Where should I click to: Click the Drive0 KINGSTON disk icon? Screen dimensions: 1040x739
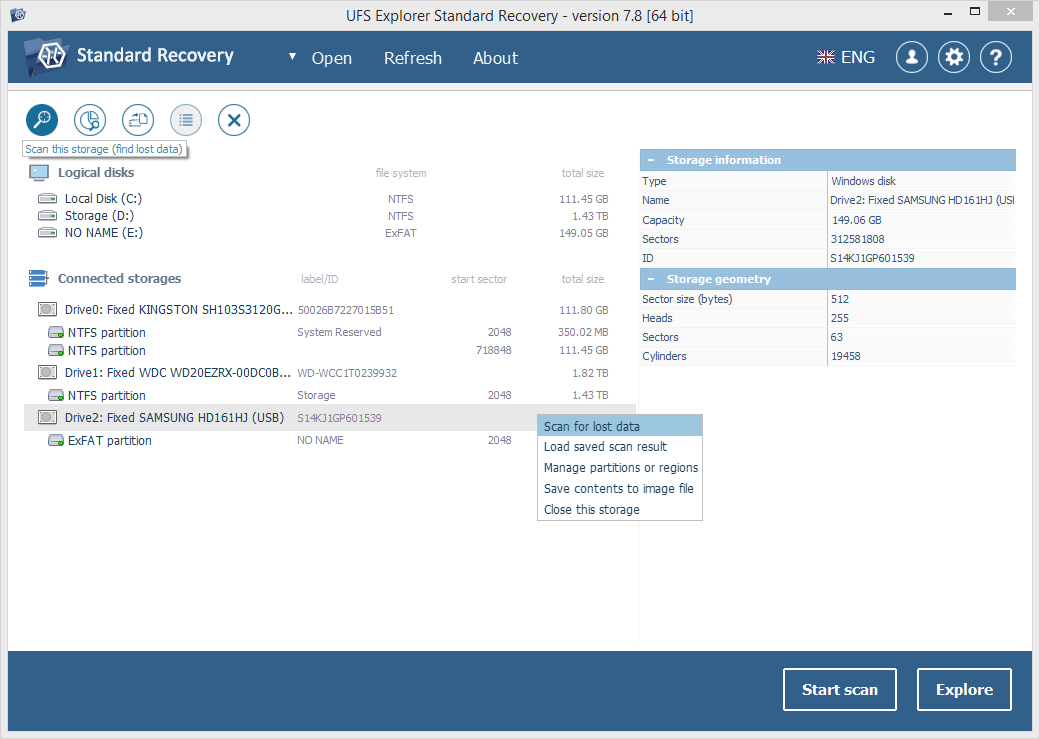click(x=47, y=309)
